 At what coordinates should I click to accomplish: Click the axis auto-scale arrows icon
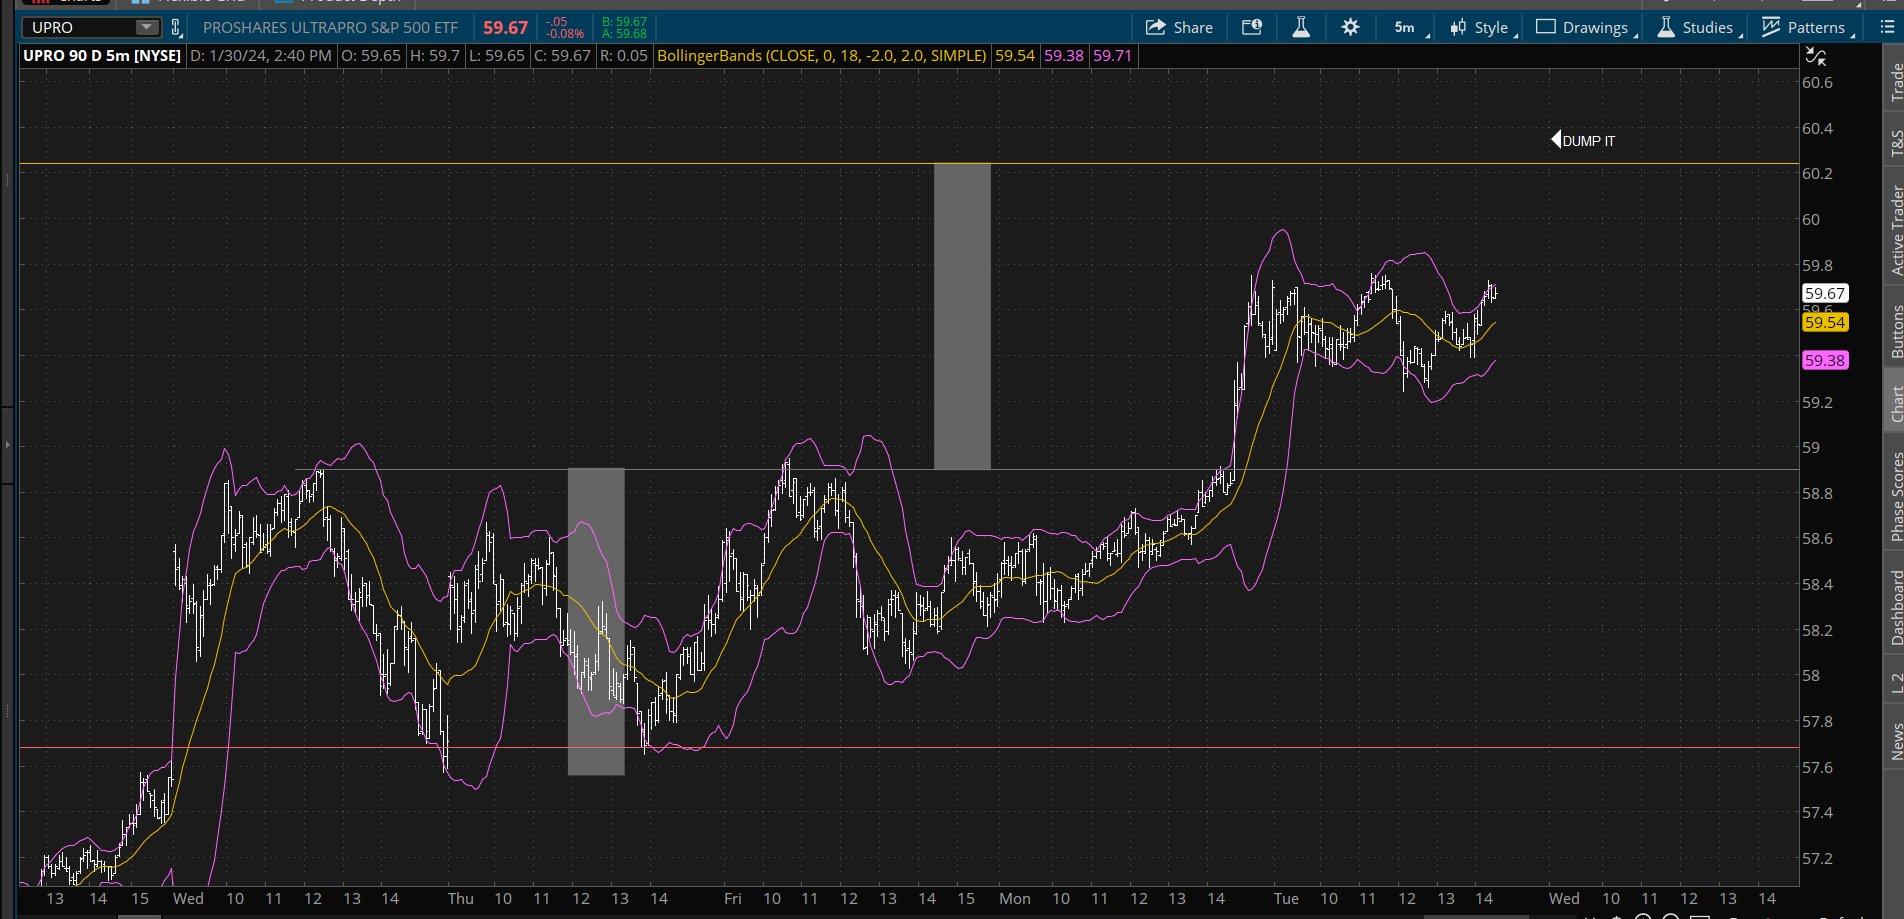(1816, 57)
